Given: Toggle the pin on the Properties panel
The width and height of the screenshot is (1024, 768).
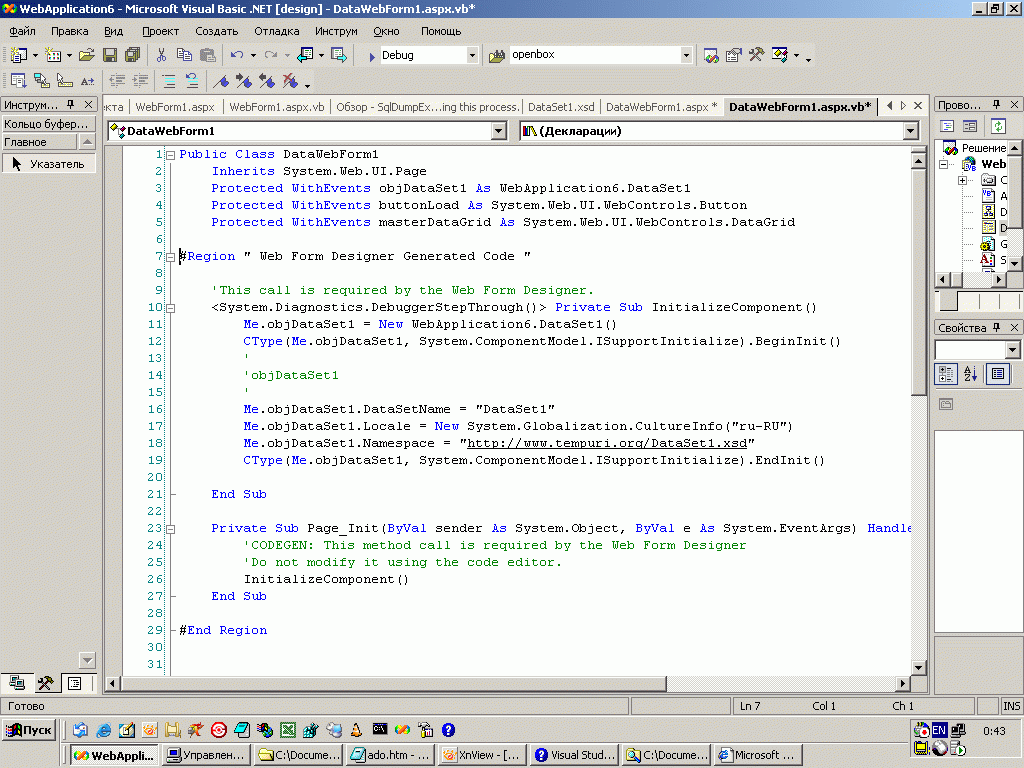Looking at the screenshot, I should coord(997,327).
